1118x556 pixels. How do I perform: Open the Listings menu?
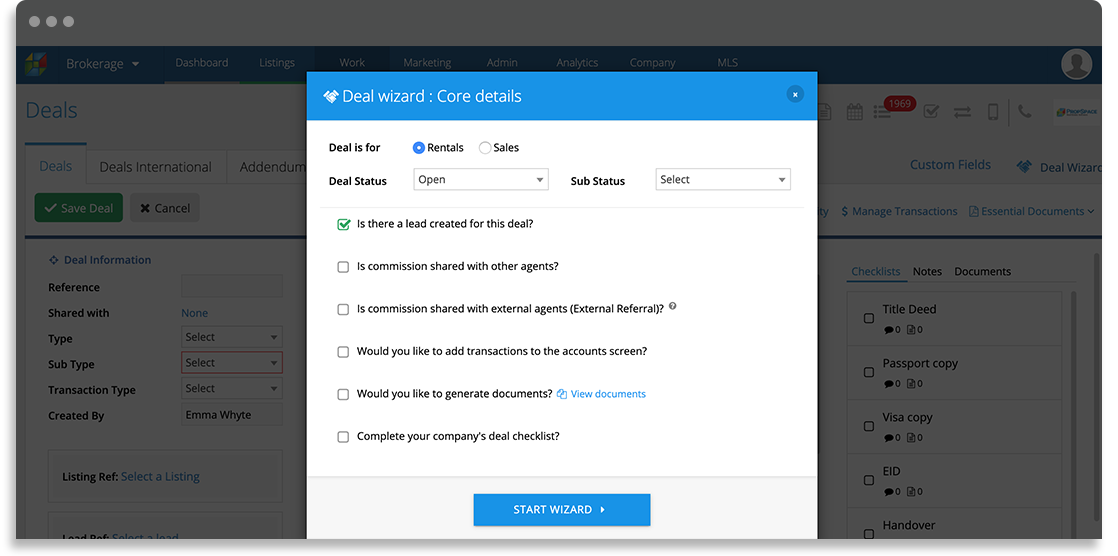[x=277, y=63]
